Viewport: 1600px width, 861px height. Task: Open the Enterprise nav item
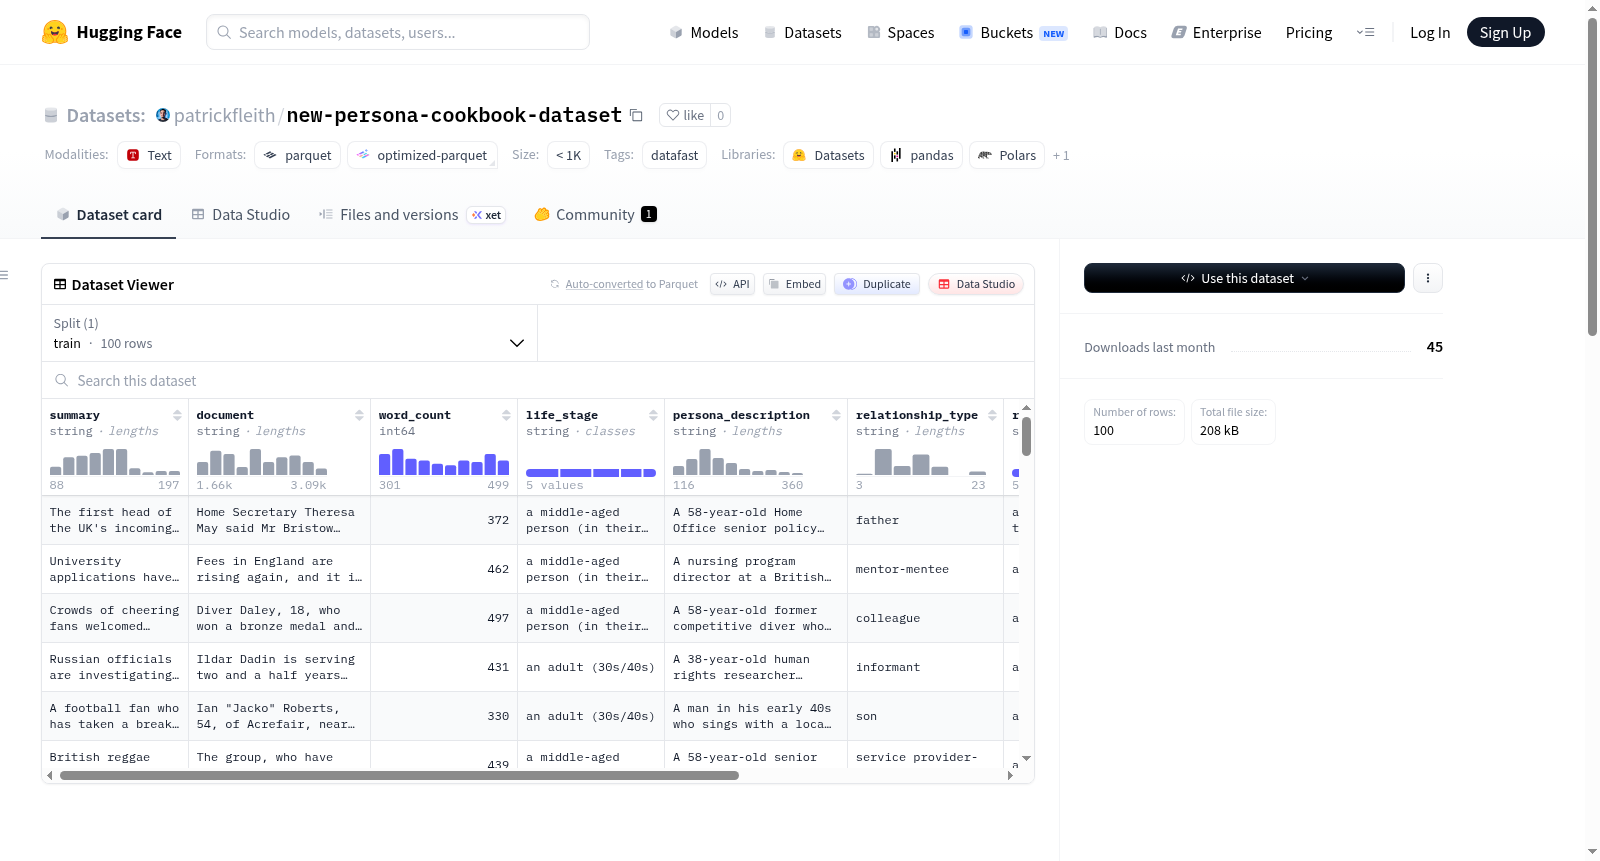point(1216,32)
